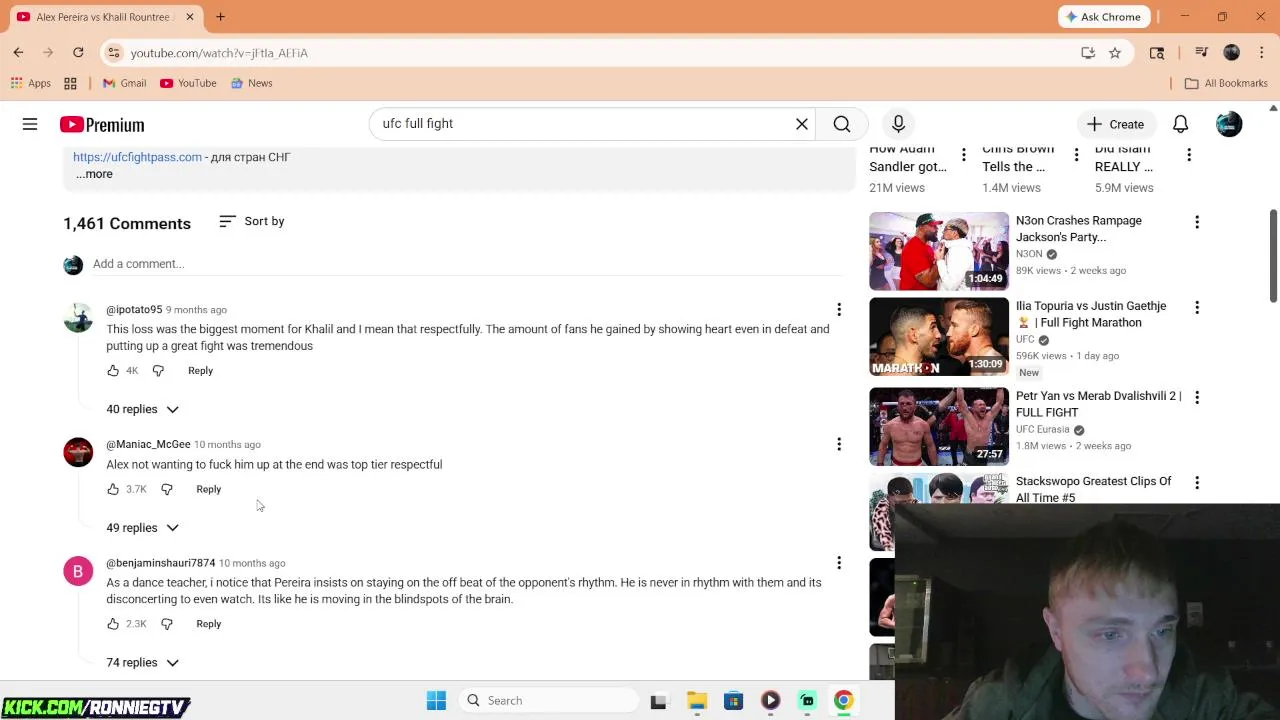Expand 49 replies under @Maniac_McGee
This screenshot has width=1280, height=720.
click(x=142, y=528)
